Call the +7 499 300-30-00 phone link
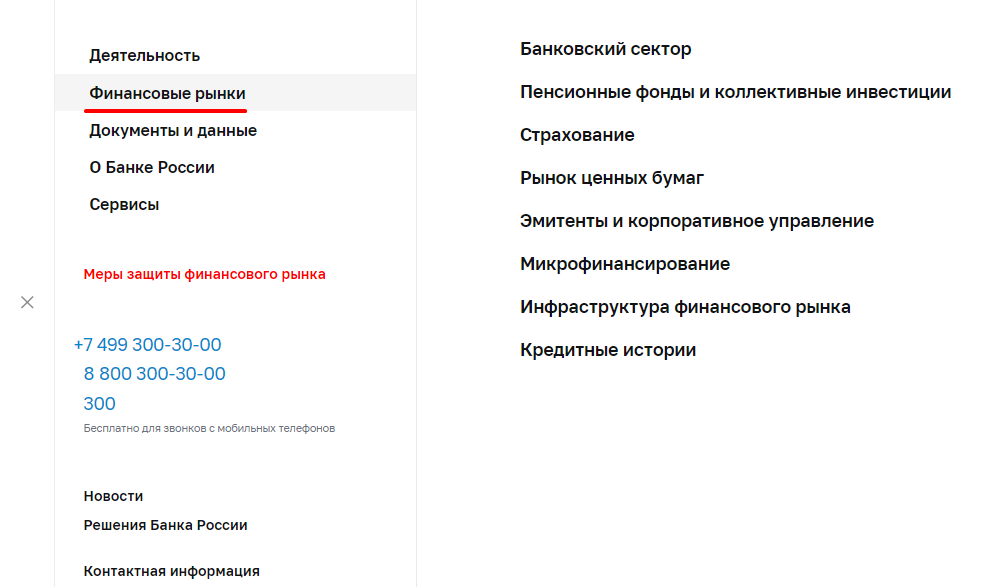997x587 pixels. [147, 345]
